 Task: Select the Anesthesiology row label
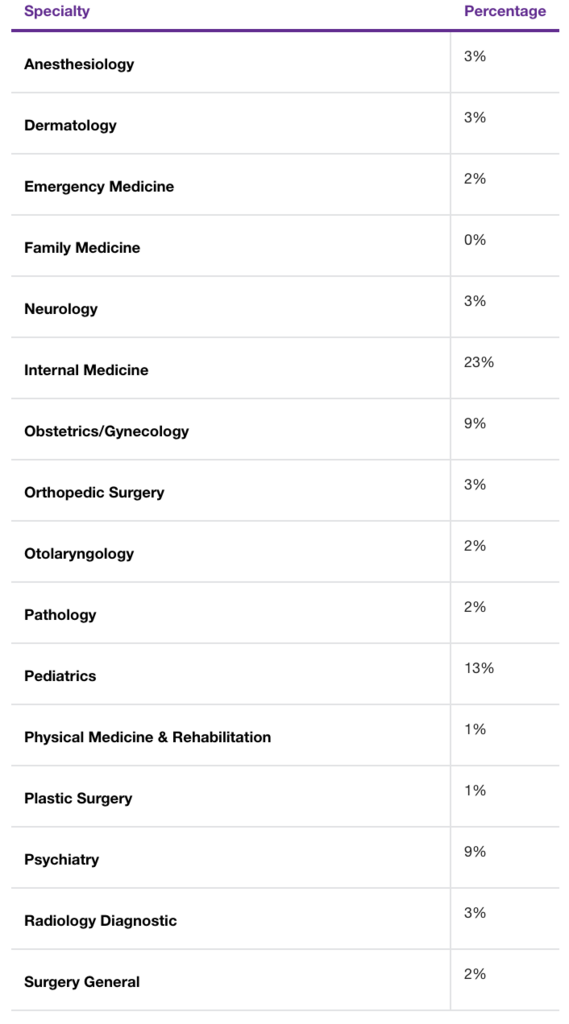pos(79,64)
